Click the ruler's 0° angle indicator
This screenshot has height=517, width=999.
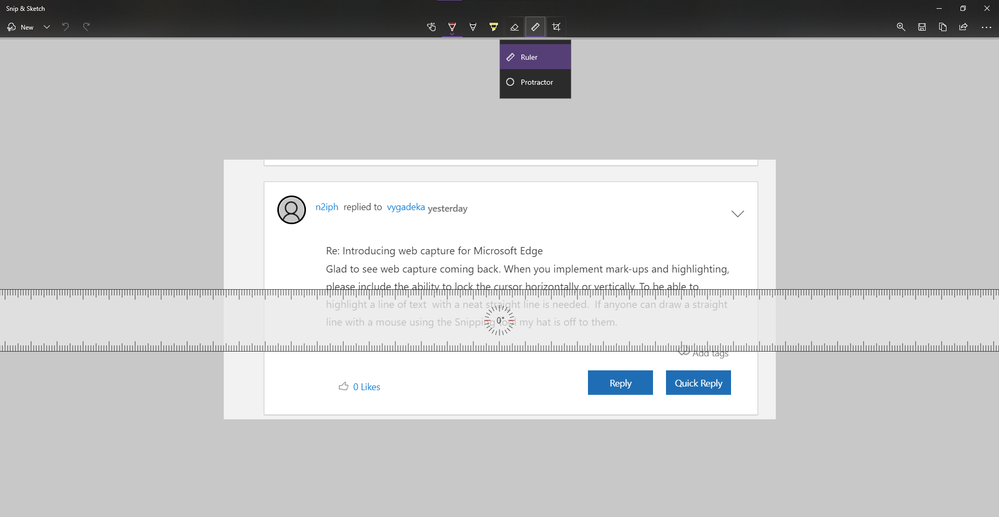(x=500, y=320)
